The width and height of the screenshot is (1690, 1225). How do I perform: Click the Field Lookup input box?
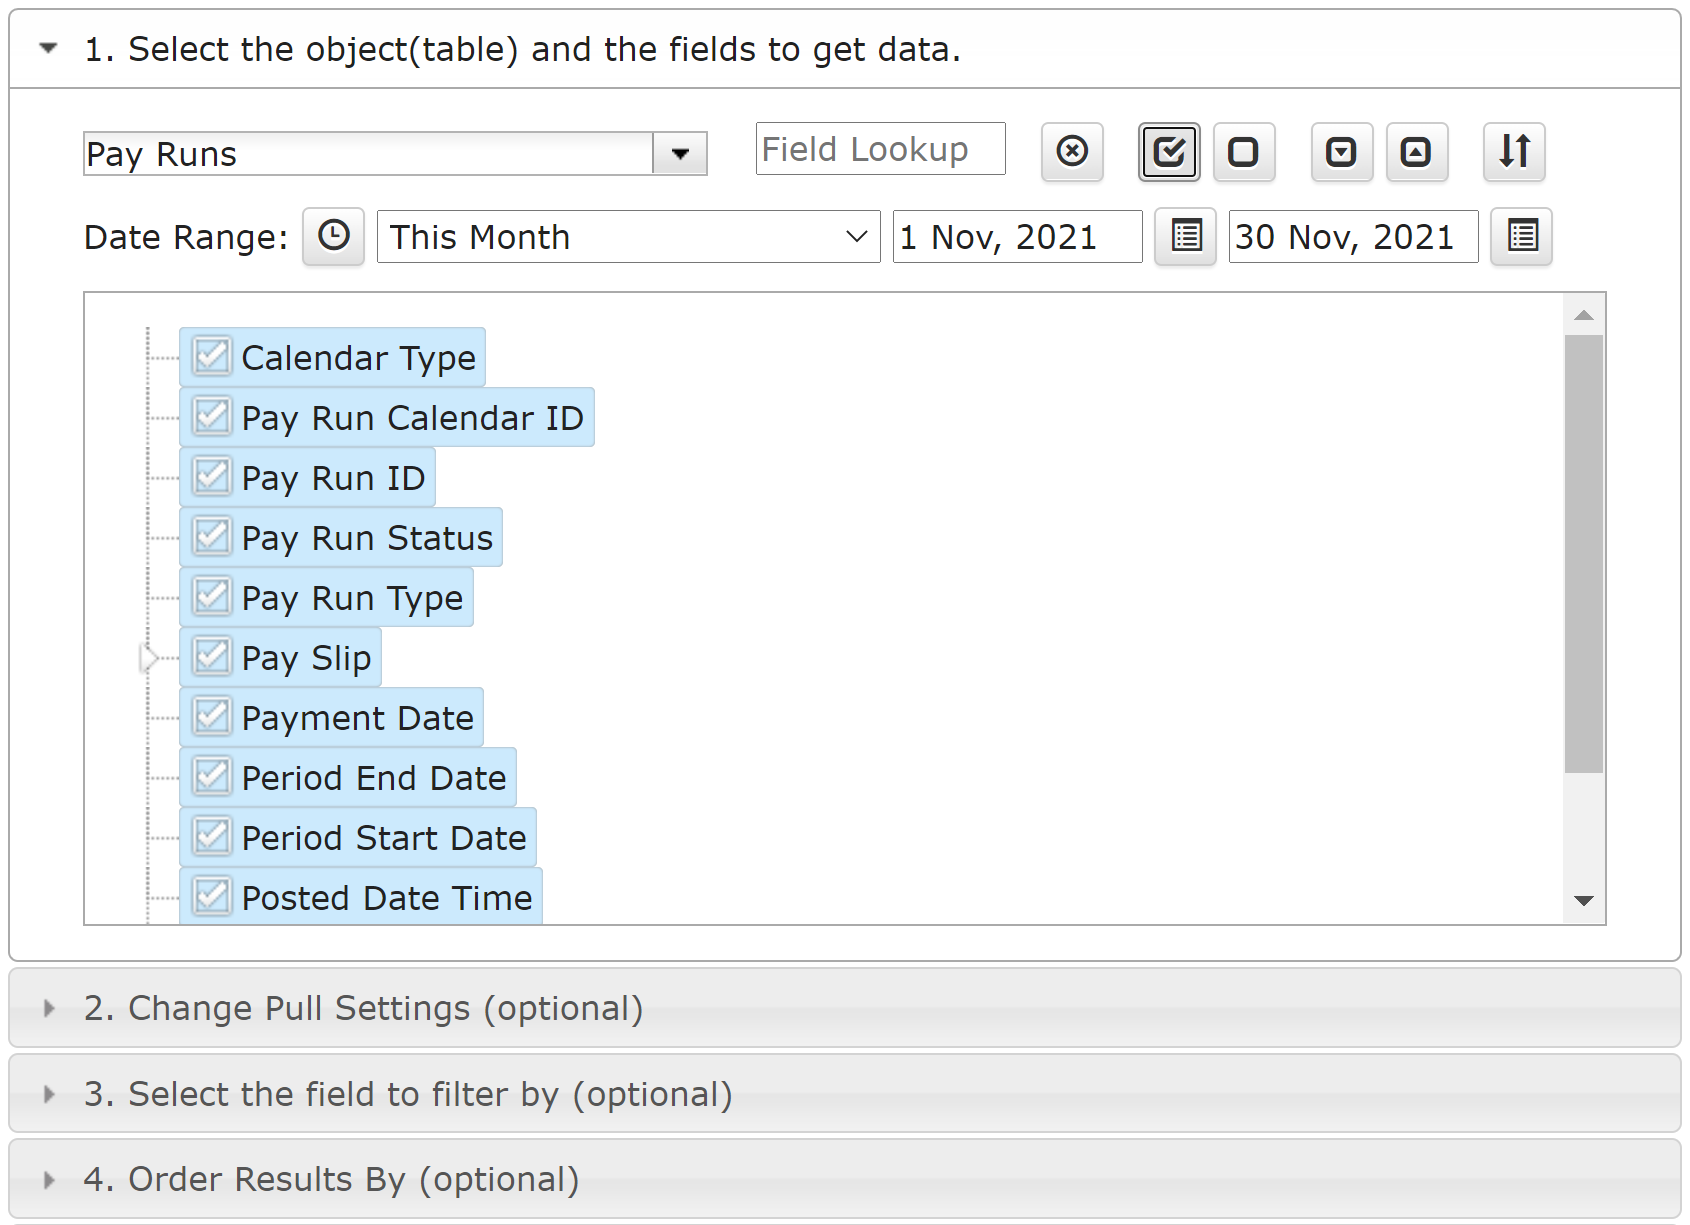point(881,149)
